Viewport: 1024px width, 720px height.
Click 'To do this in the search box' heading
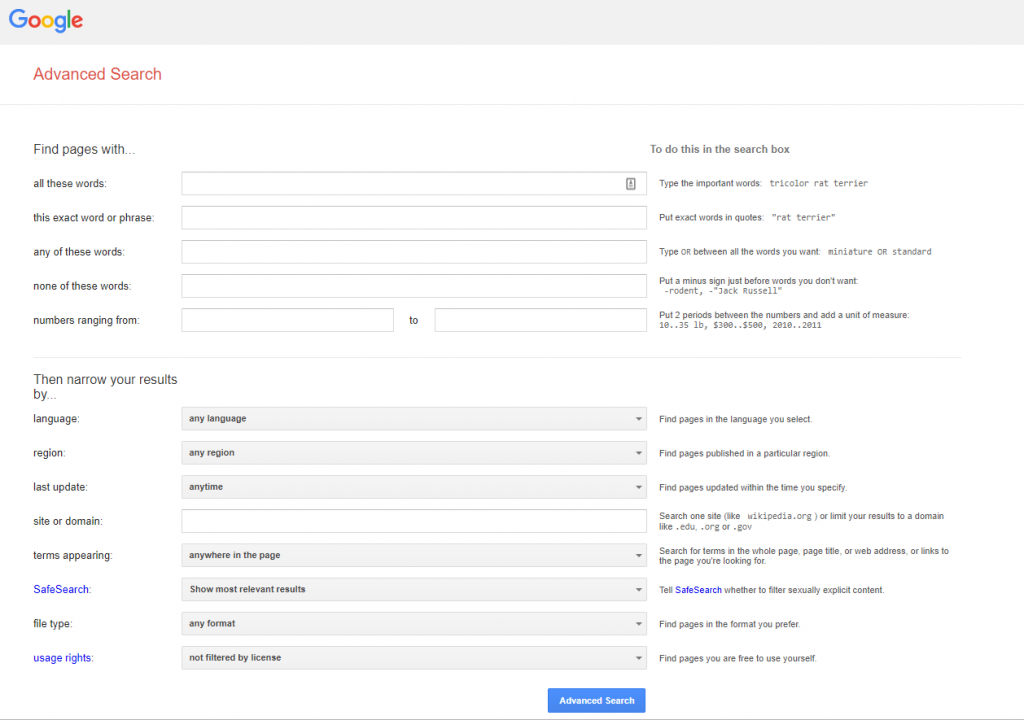(x=720, y=149)
